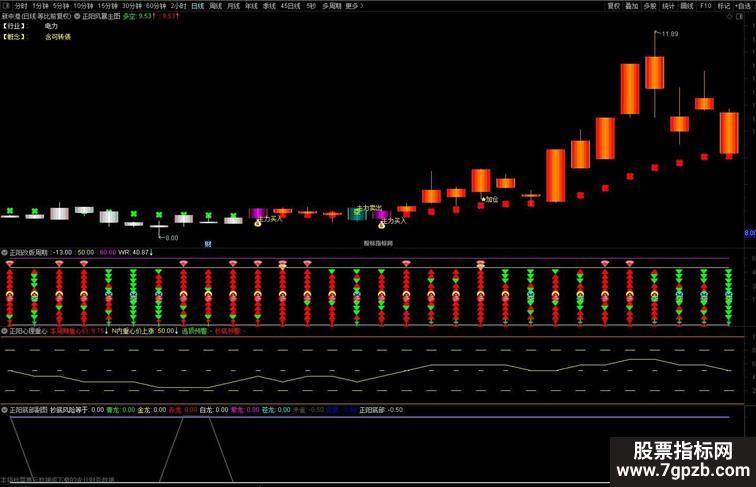
Task: Open the 正阳欣辰周期 indicator settings icon
Action: (x=4, y=252)
